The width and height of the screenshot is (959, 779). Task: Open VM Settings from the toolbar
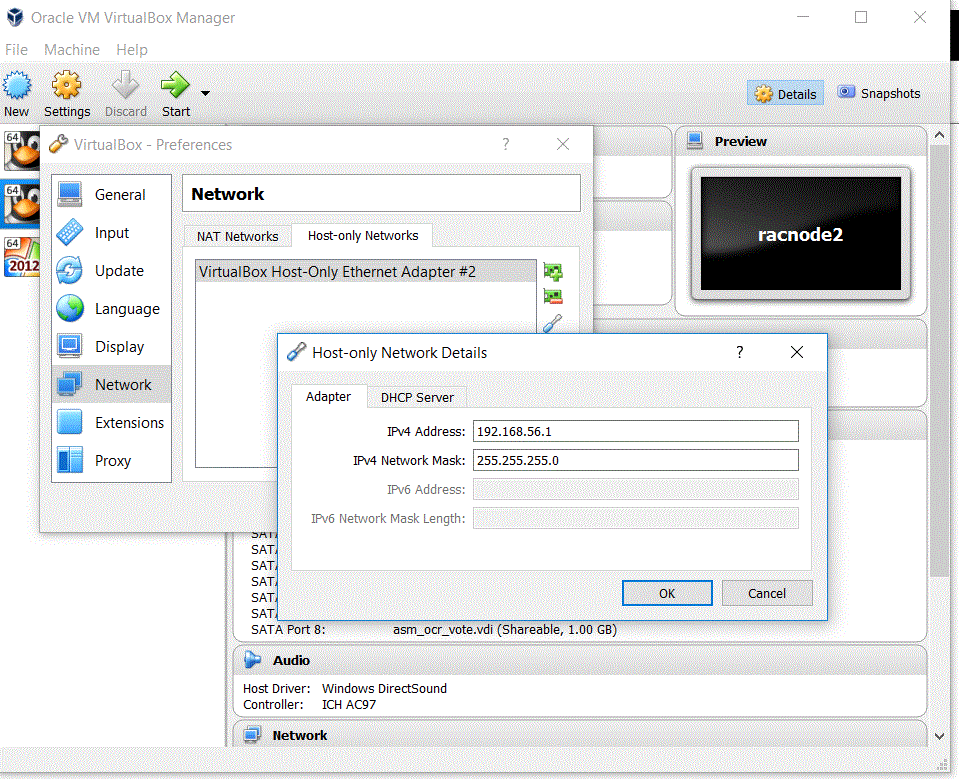(66, 93)
